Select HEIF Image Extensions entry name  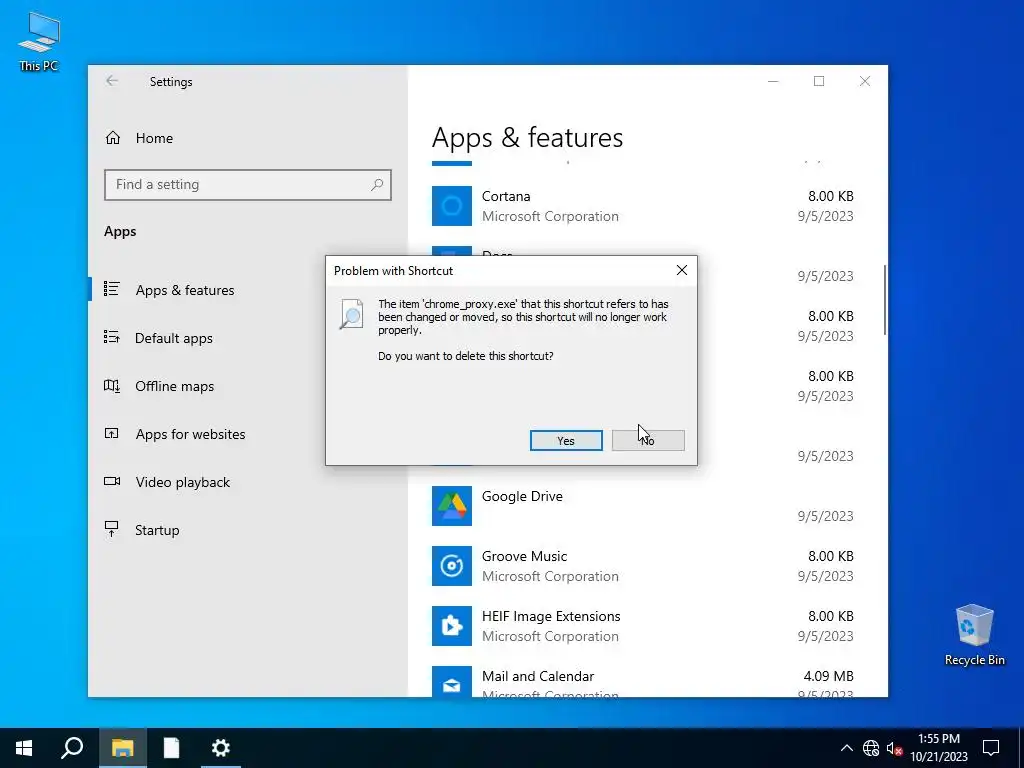pos(551,616)
